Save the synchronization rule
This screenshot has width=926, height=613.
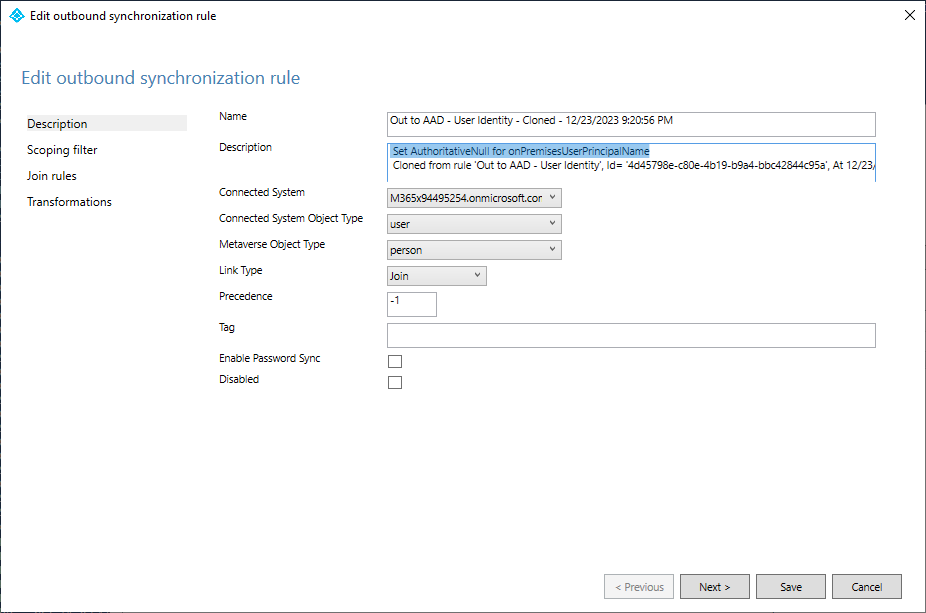[790, 587]
